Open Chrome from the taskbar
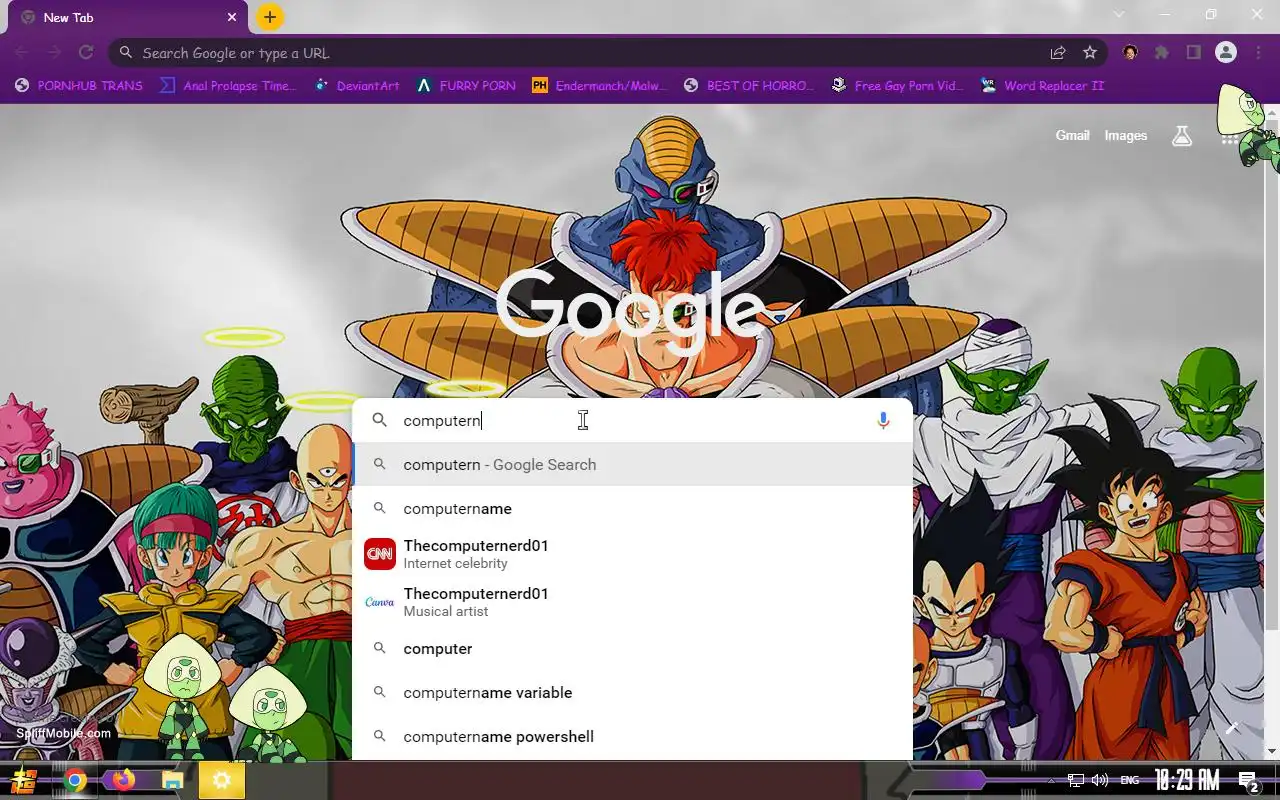Viewport: 1280px width, 800px height. click(75, 780)
